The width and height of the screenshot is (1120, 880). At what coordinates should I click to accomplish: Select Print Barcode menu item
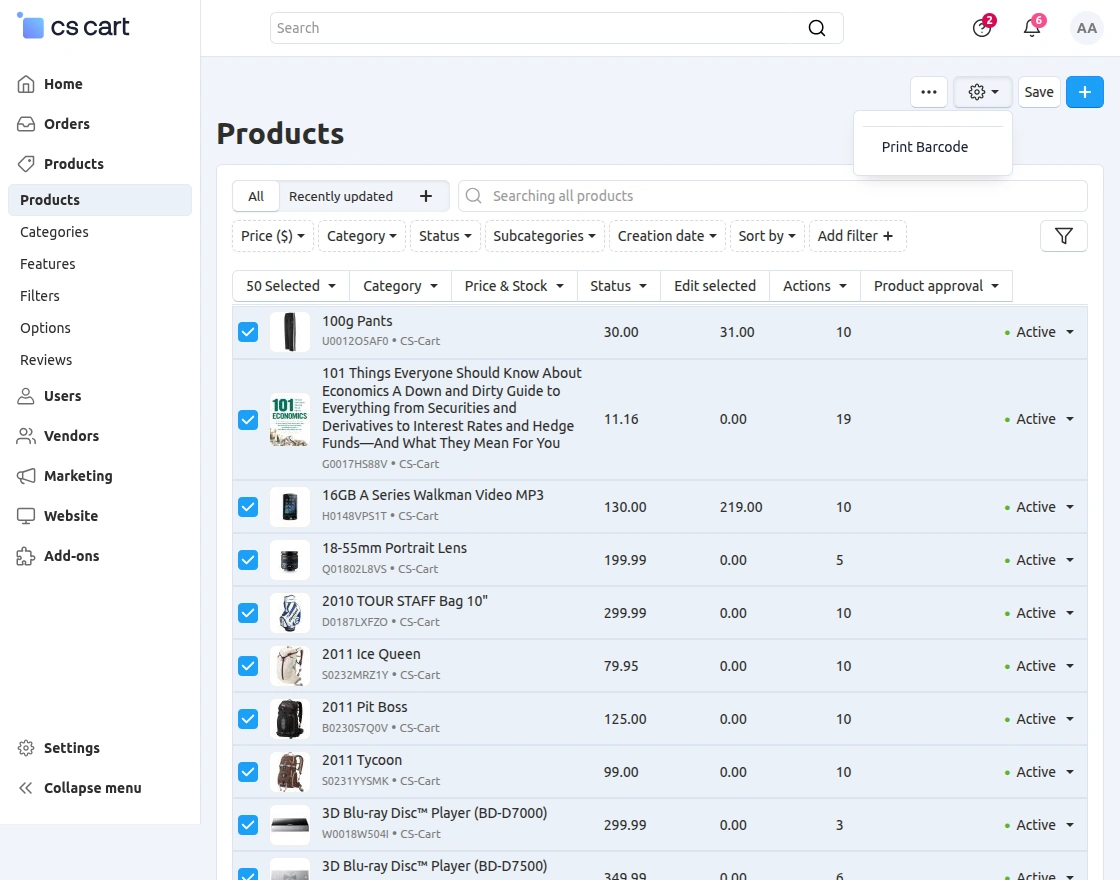(x=924, y=147)
